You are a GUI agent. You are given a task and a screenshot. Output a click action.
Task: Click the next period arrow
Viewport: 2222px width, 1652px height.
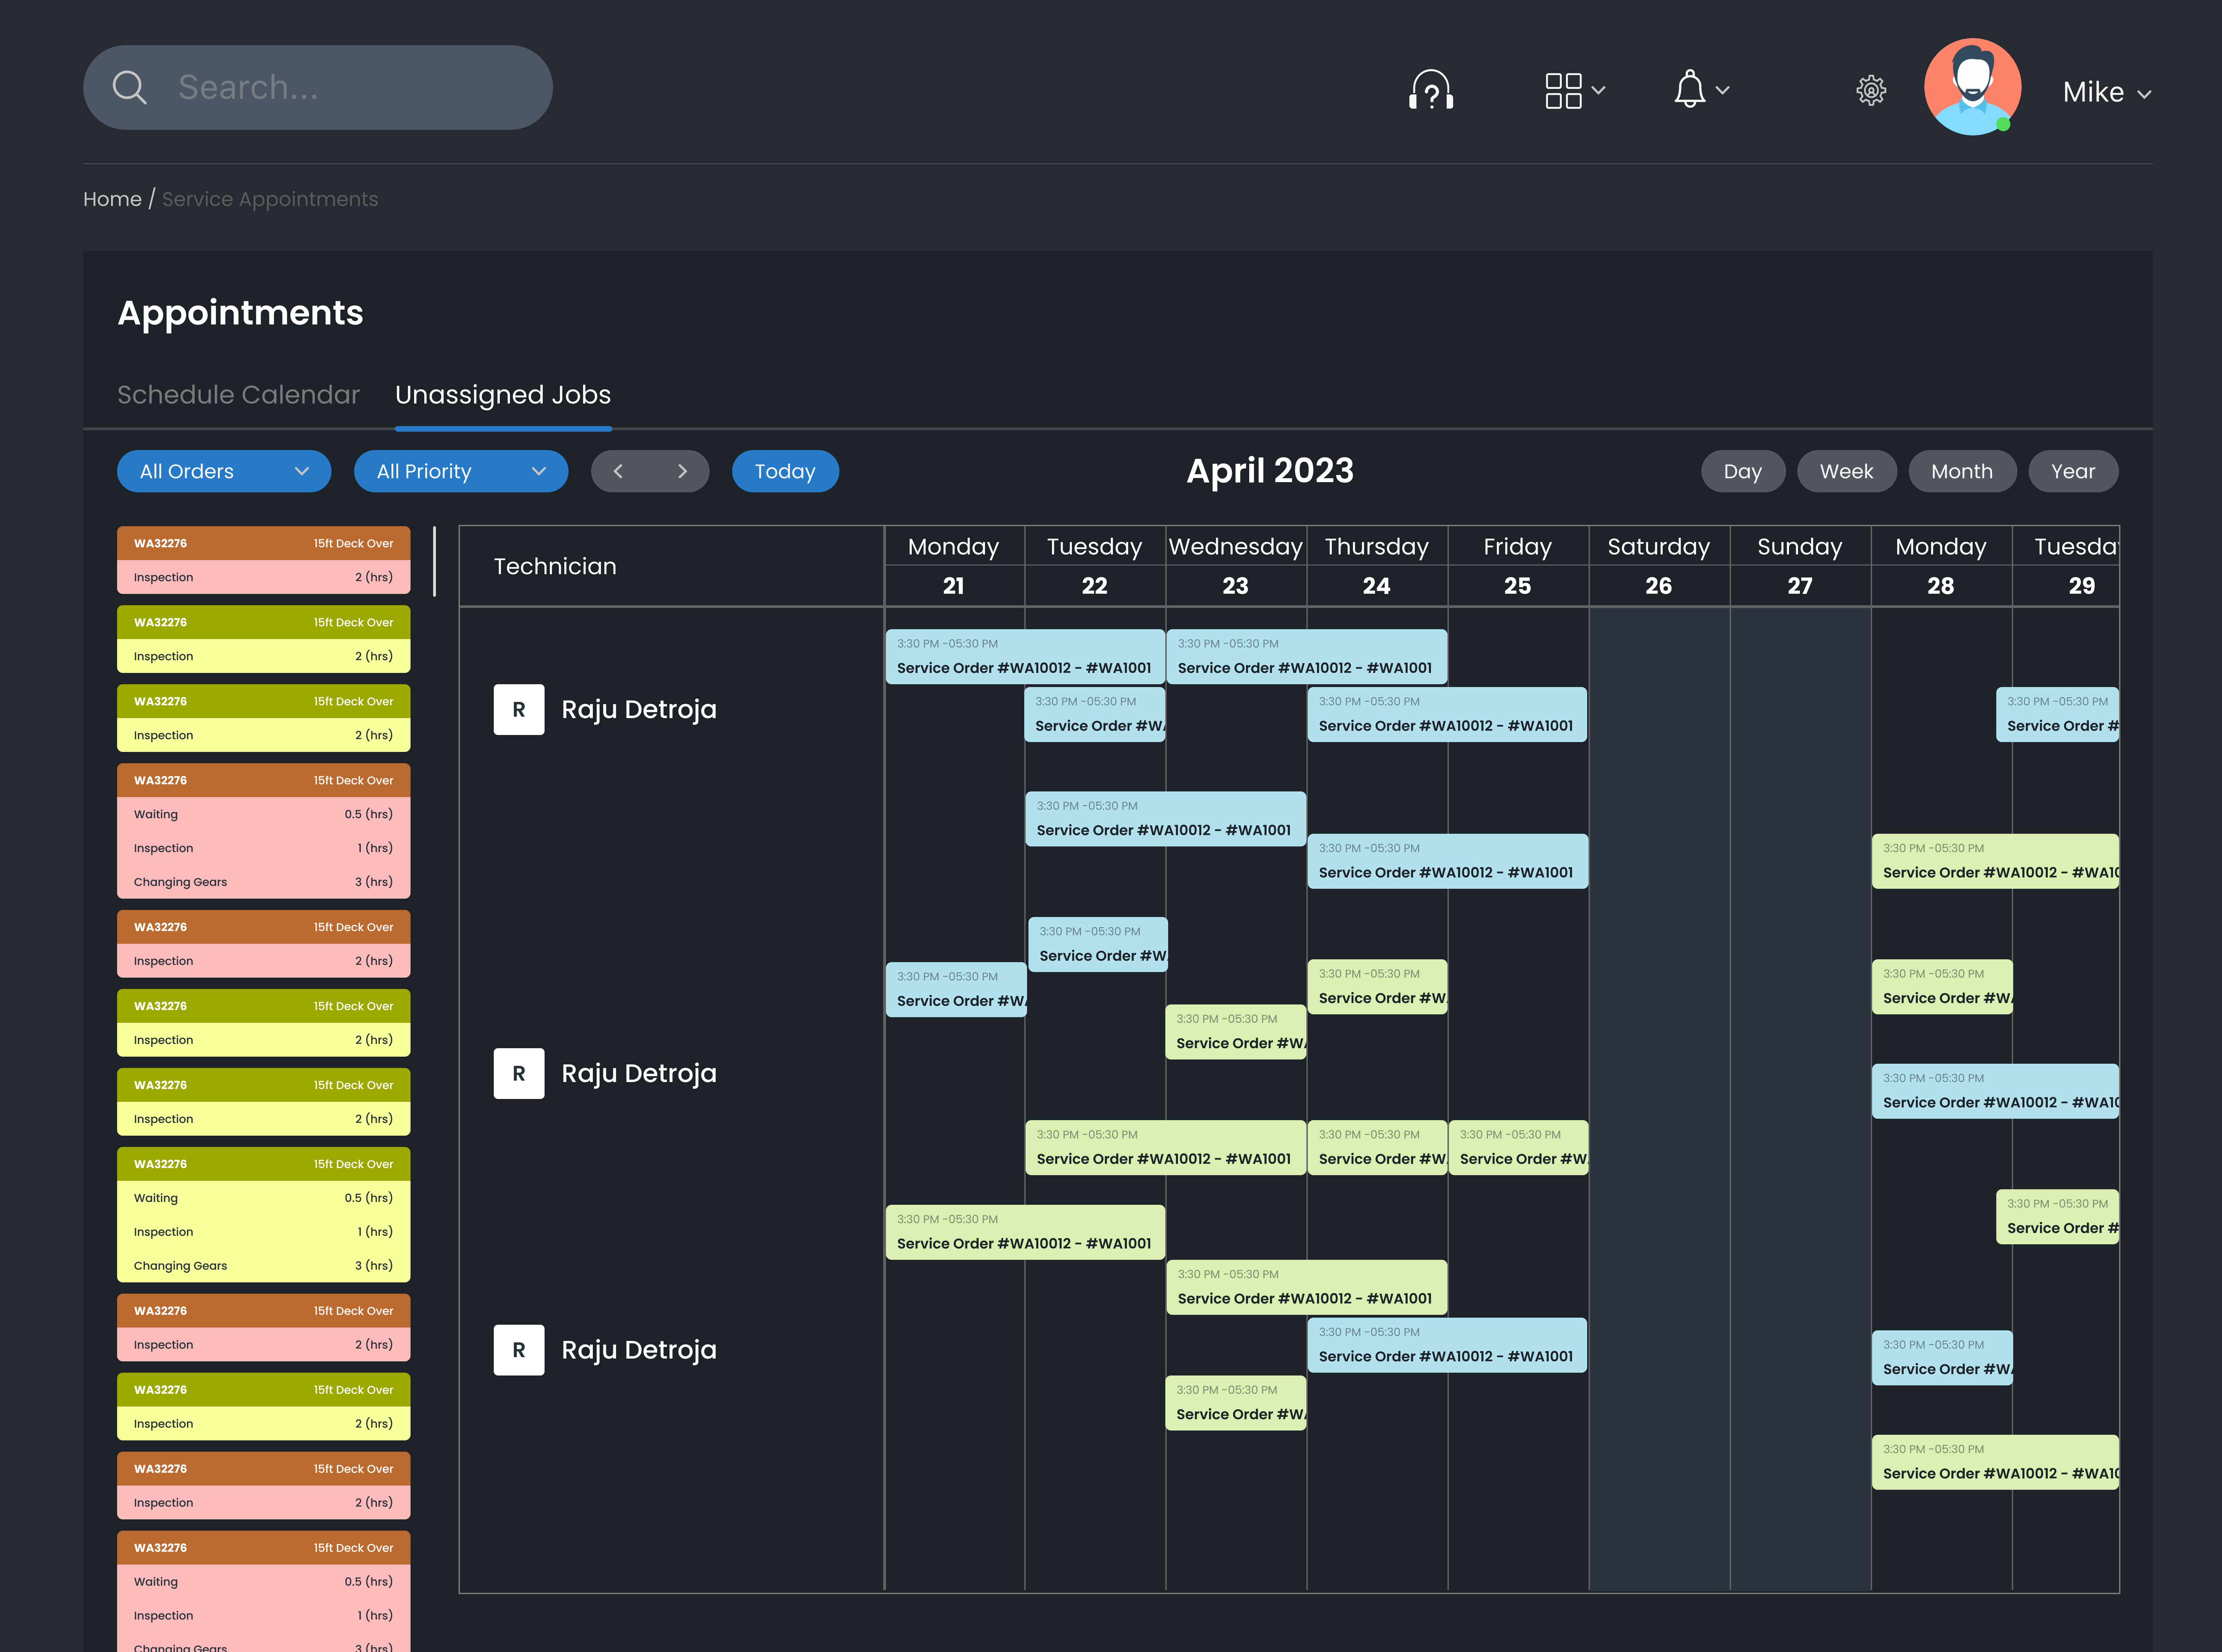[x=682, y=471]
